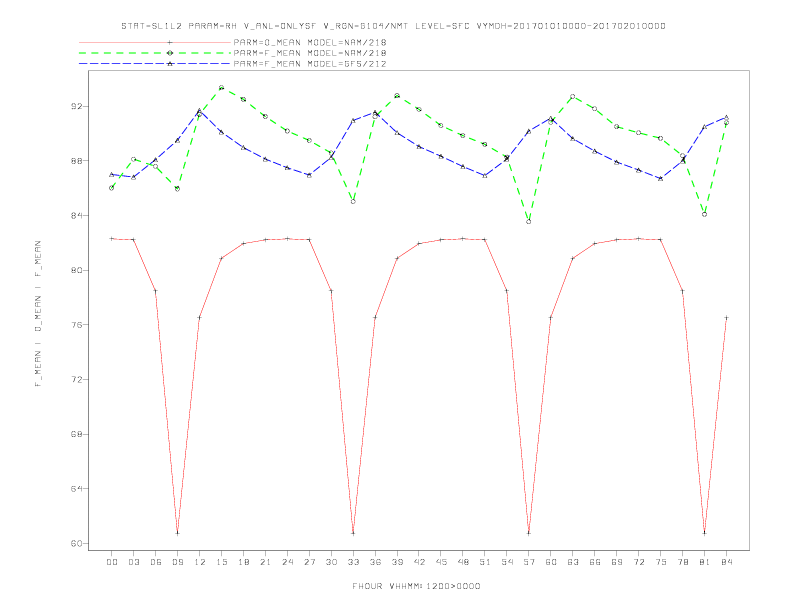Click y-axis tick label 88
792x612 pixels.
tap(76, 161)
